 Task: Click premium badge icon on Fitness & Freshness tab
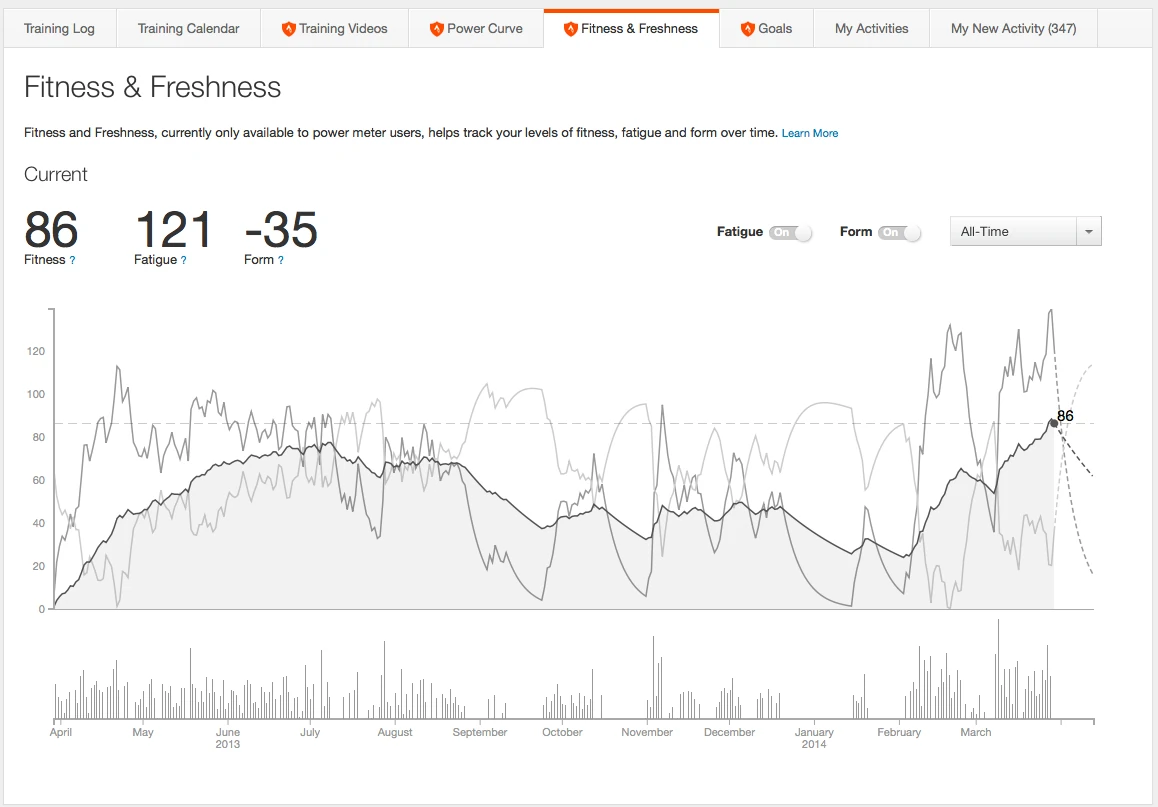[x=571, y=29]
